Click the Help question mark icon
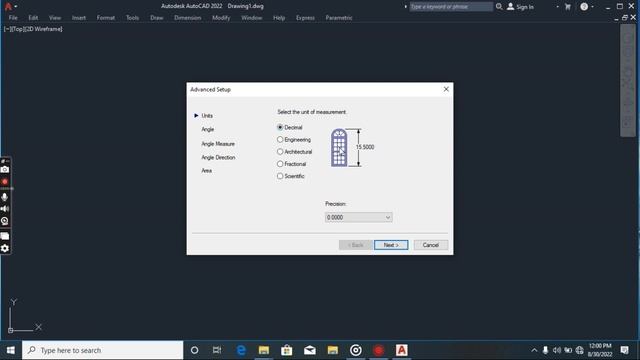 coord(584,7)
